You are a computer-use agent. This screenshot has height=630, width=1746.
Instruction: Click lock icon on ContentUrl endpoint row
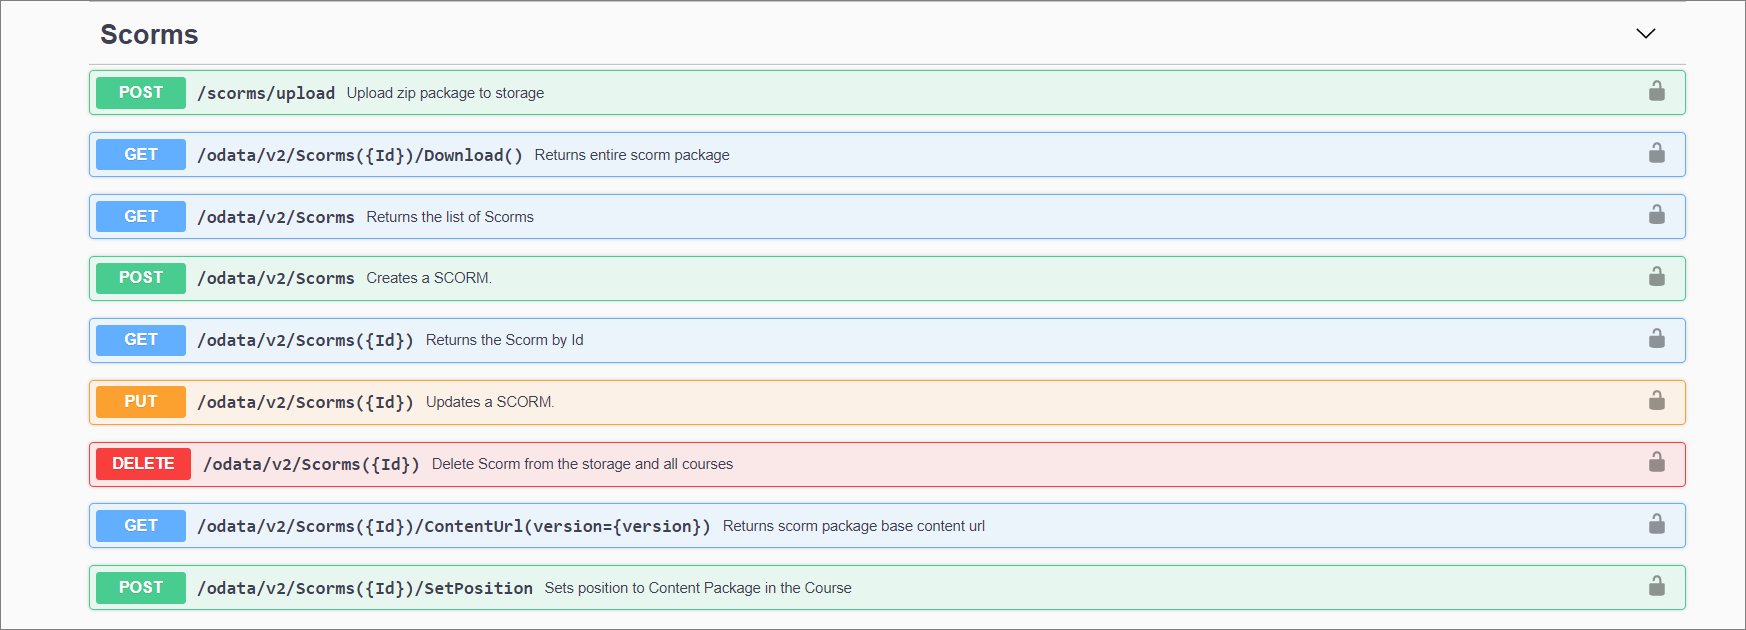click(1656, 525)
